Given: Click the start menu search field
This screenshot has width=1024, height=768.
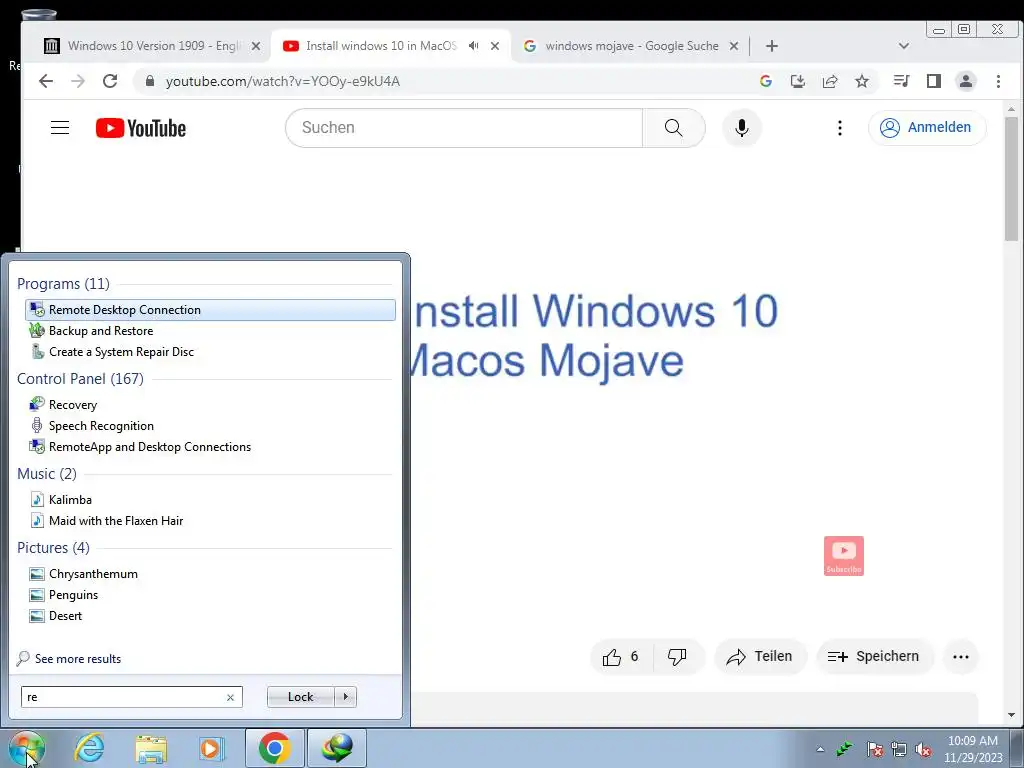Looking at the screenshot, I should [x=123, y=697].
